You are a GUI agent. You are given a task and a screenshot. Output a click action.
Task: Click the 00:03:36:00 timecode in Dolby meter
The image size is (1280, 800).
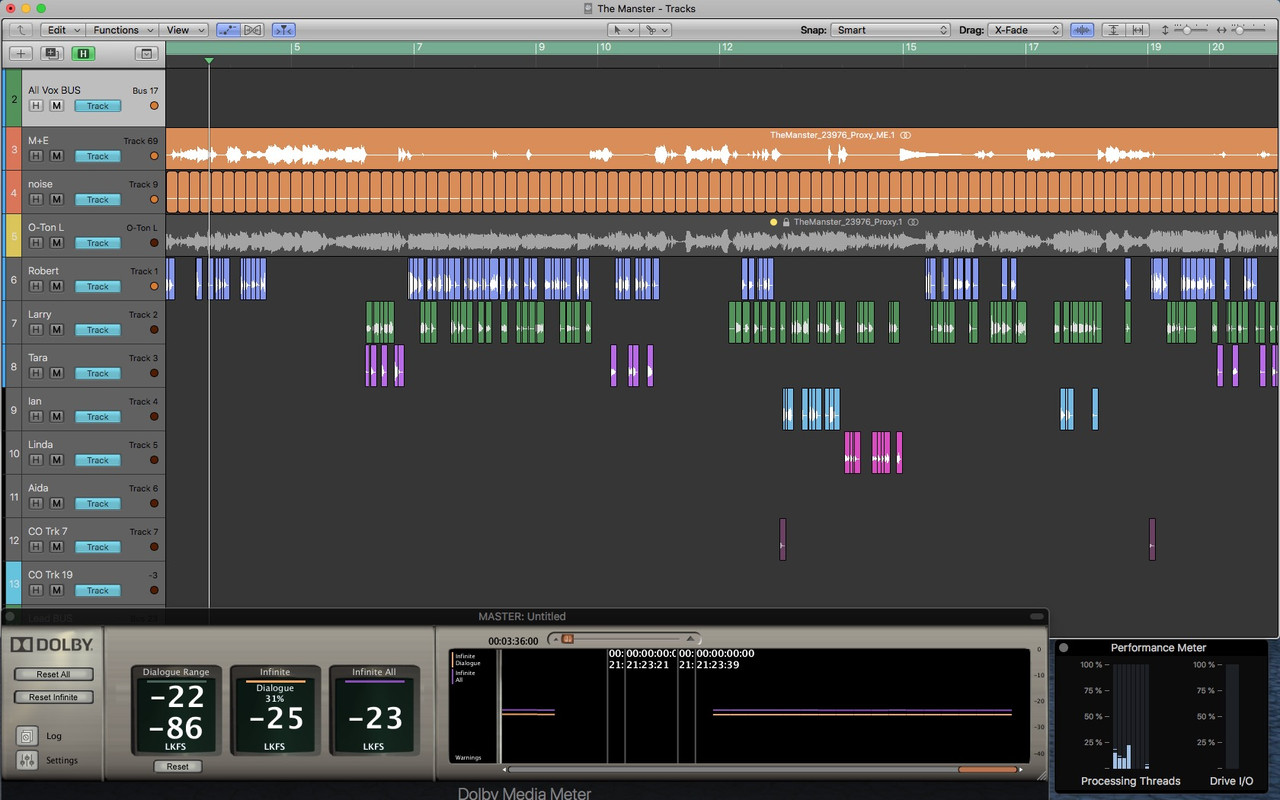(513, 641)
